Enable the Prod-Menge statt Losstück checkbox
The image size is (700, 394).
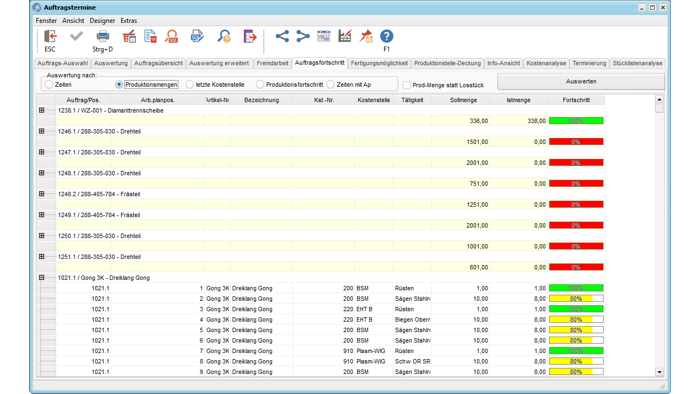click(x=407, y=85)
